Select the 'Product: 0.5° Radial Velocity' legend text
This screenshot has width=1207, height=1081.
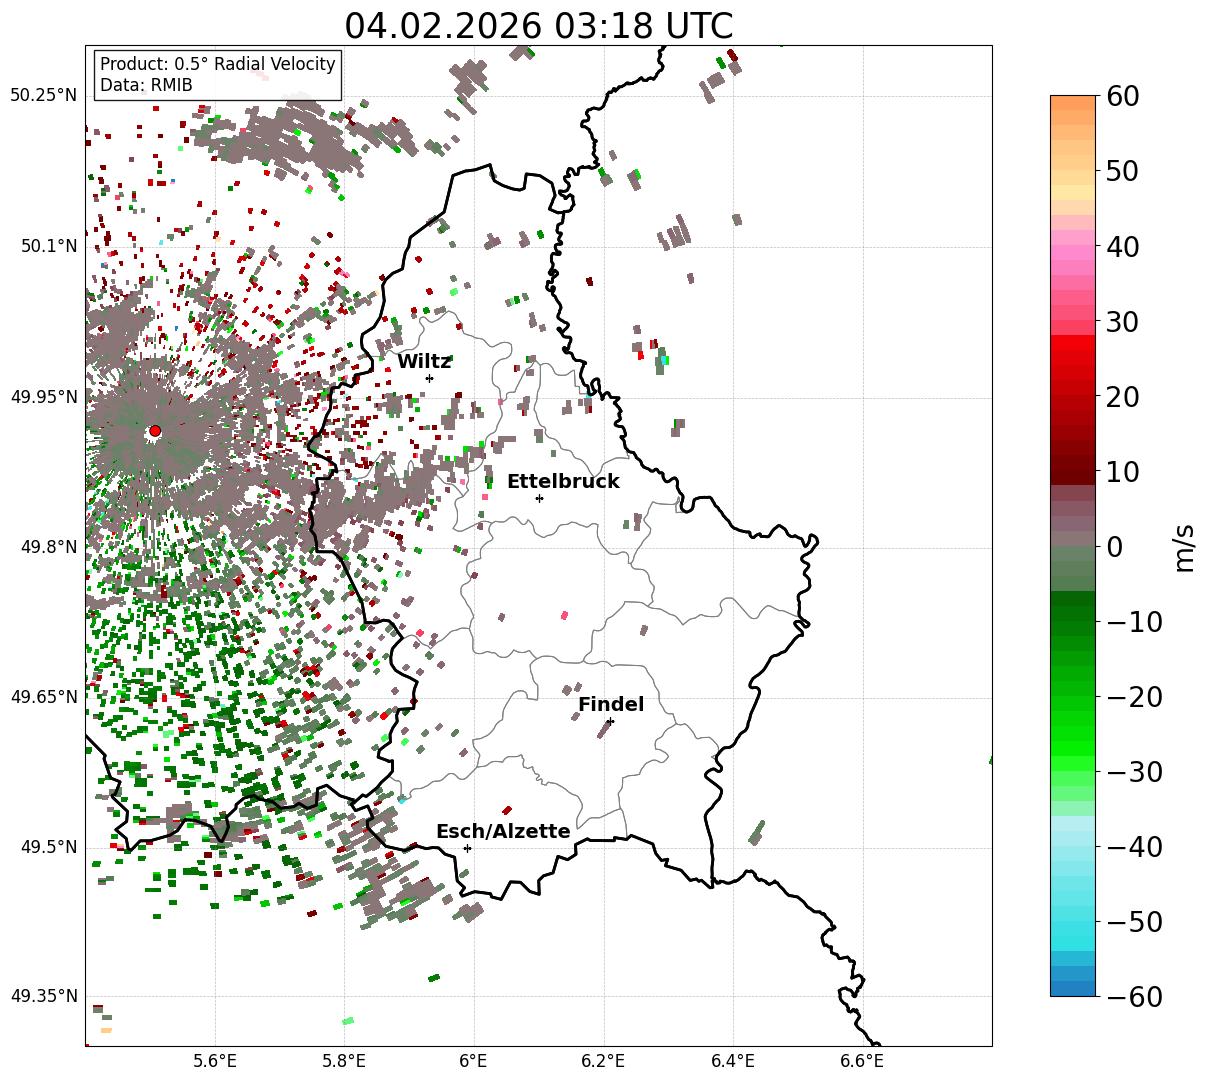tap(218, 64)
